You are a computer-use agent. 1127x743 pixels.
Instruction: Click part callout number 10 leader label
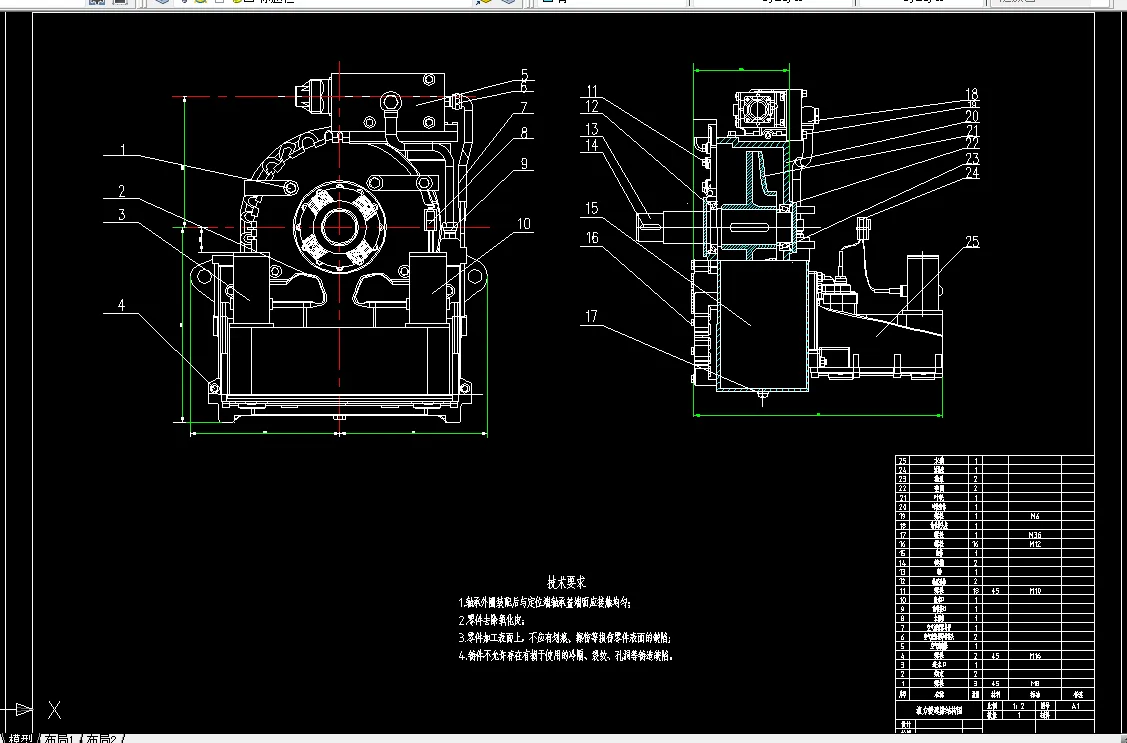524,224
